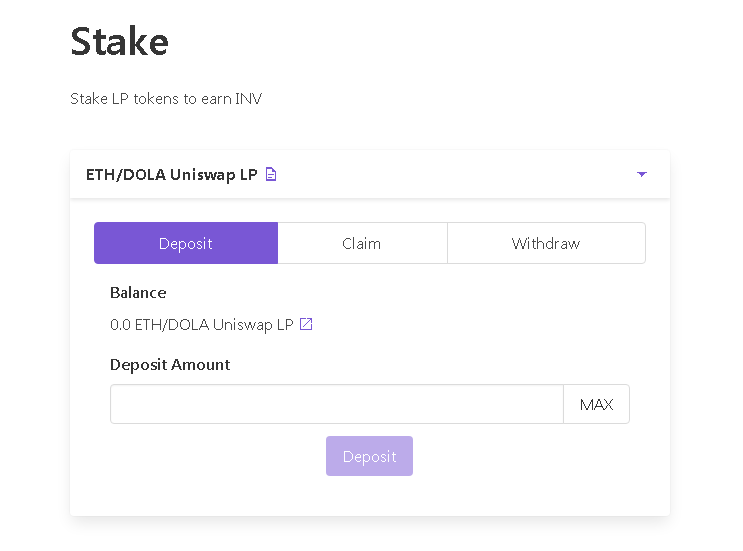Click the ETH/DOLA Uniswap LP balance token name
The width and height of the screenshot is (743, 551).
(x=214, y=325)
